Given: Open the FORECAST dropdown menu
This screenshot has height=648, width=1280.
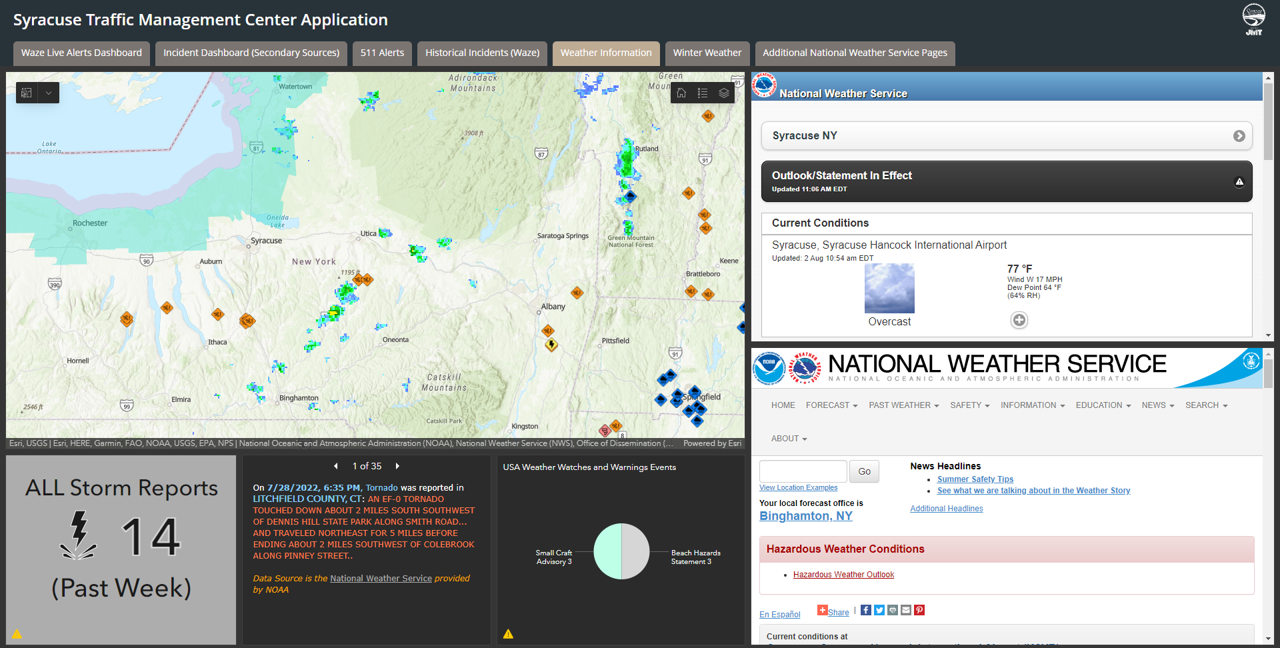Looking at the screenshot, I should (832, 405).
